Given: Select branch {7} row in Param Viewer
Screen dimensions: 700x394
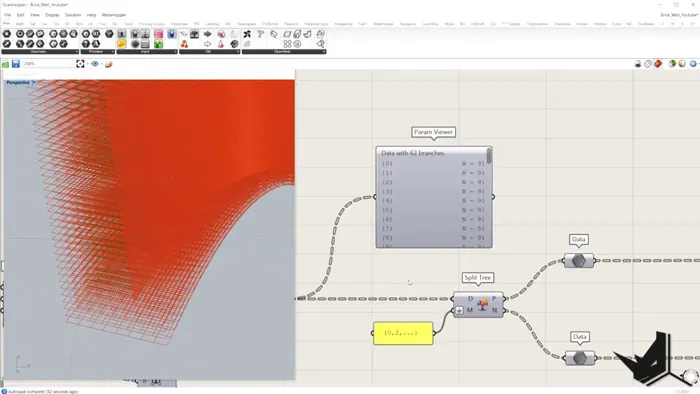Looking at the screenshot, I should click(433, 228).
